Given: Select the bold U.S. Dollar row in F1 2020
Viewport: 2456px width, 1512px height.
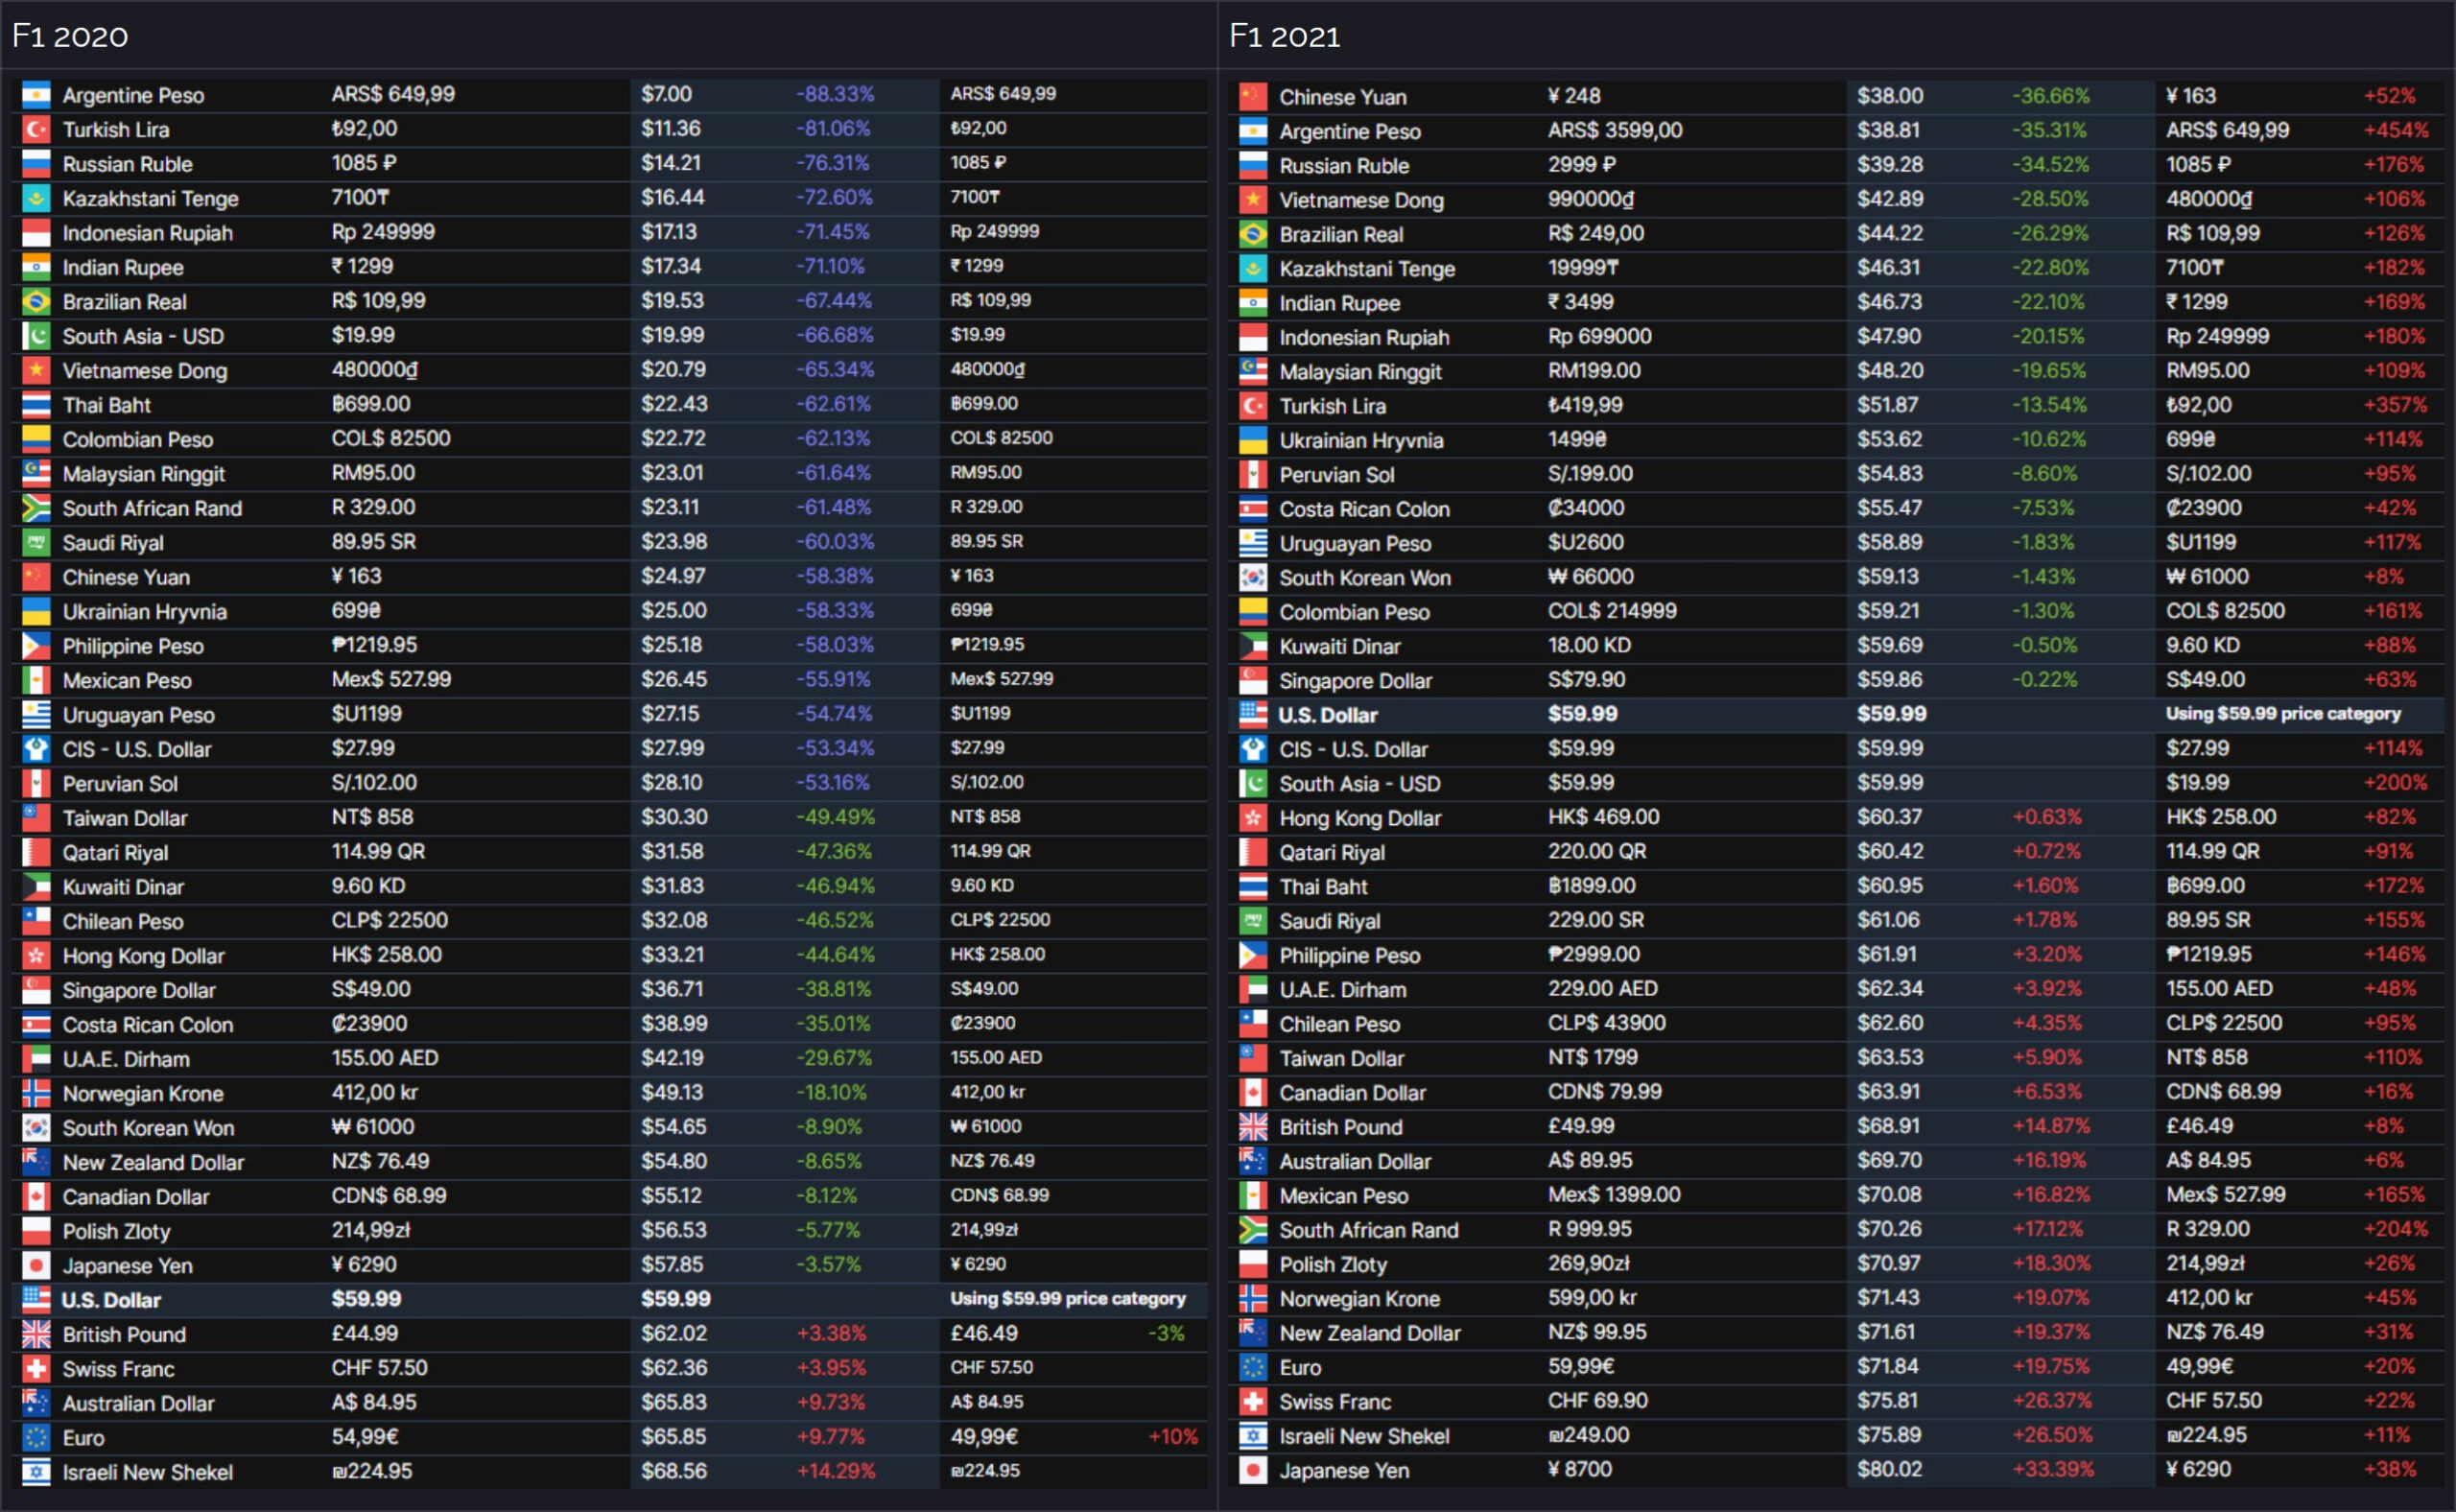Looking at the screenshot, I should click(609, 1299).
